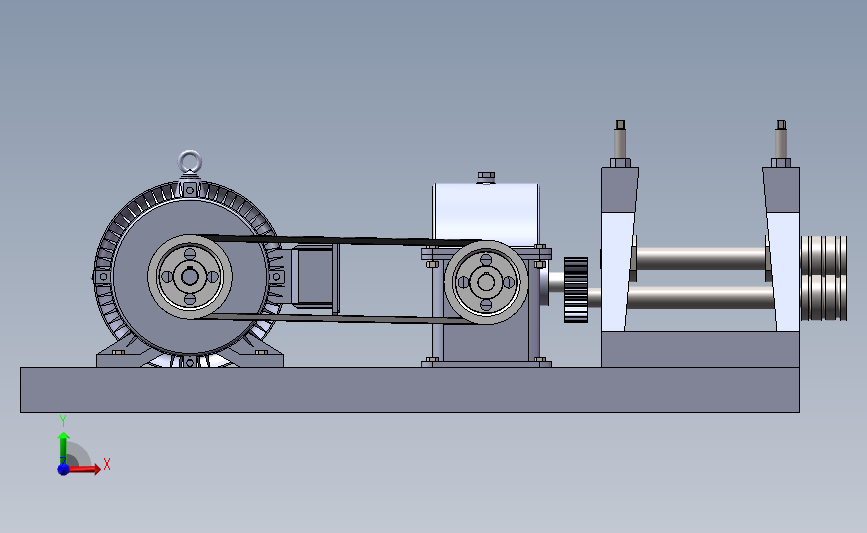Select the upper grooved wheel at the roller end
The height and width of the screenshot is (533, 867).
[x=824, y=255]
